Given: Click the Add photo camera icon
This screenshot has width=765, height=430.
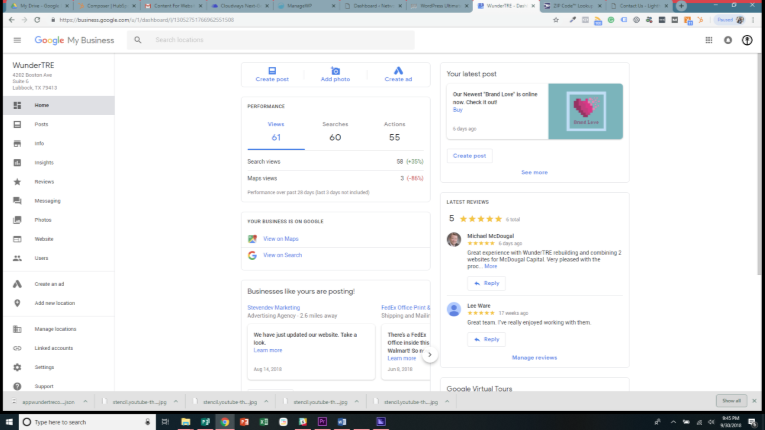Looking at the screenshot, I should (335, 71).
